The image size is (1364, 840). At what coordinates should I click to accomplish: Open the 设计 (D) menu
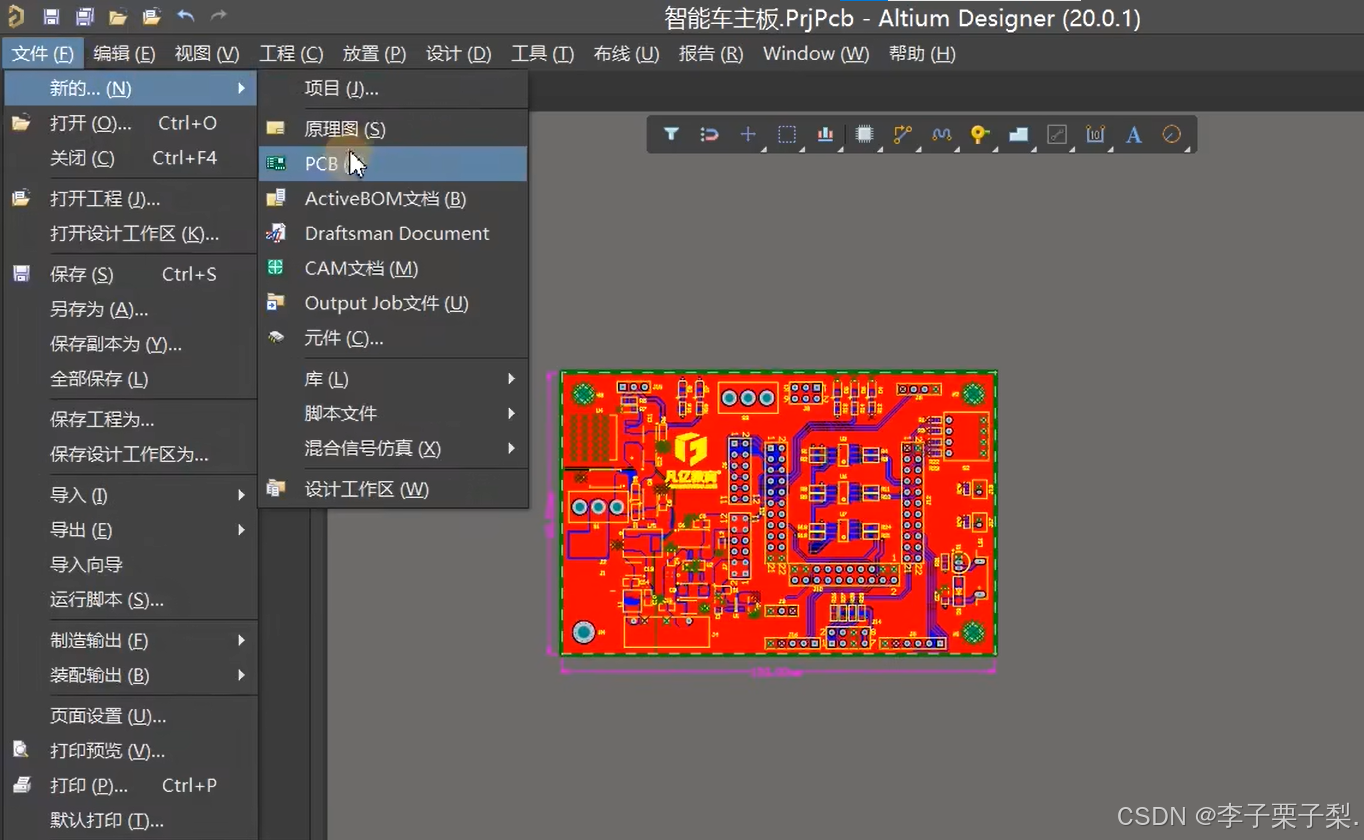(x=458, y=54)
